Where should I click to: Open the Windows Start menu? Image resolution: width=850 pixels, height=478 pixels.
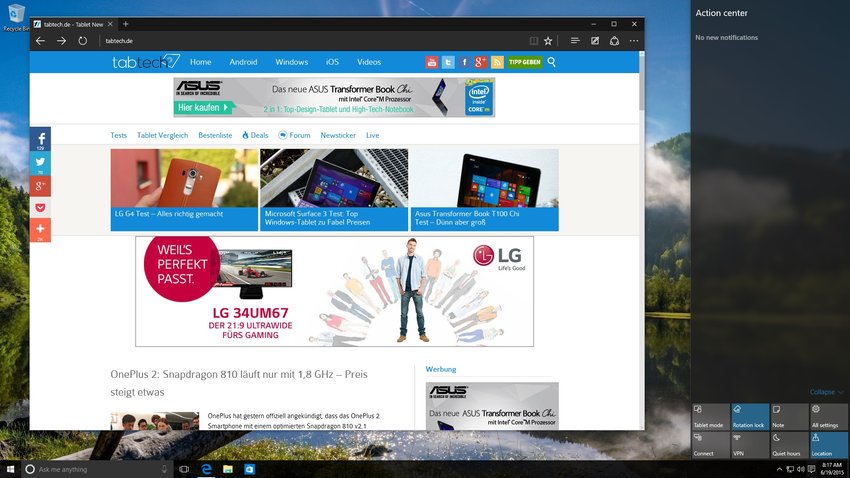[10, 469]
